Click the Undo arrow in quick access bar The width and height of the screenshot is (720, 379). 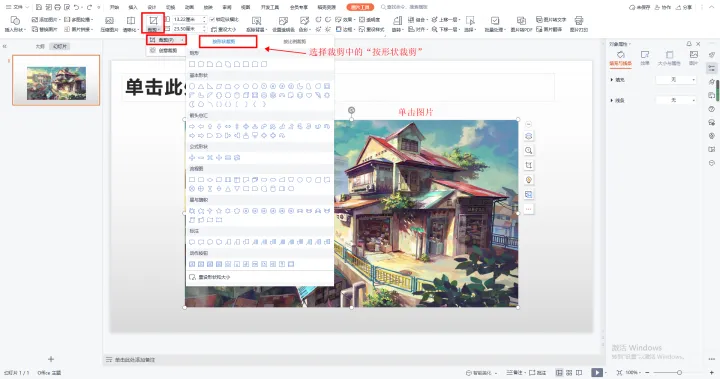(76, 7)
